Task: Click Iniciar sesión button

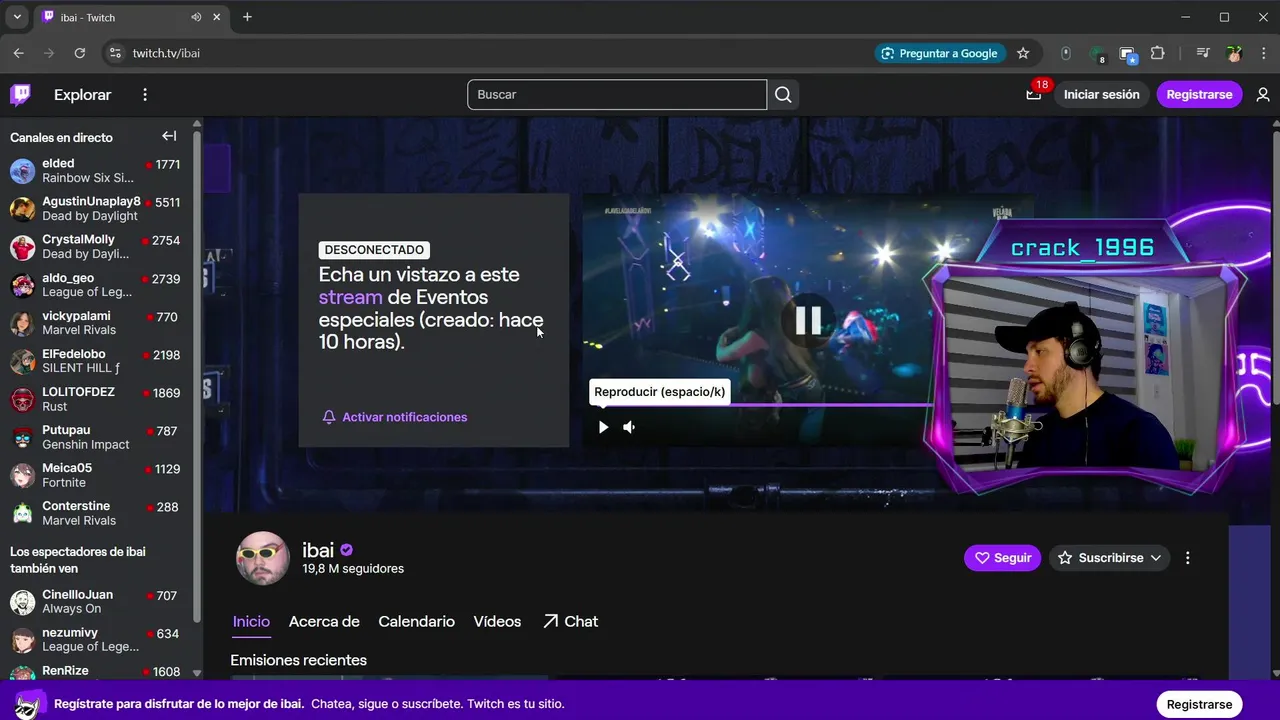Action: [x=1101, y=95]
